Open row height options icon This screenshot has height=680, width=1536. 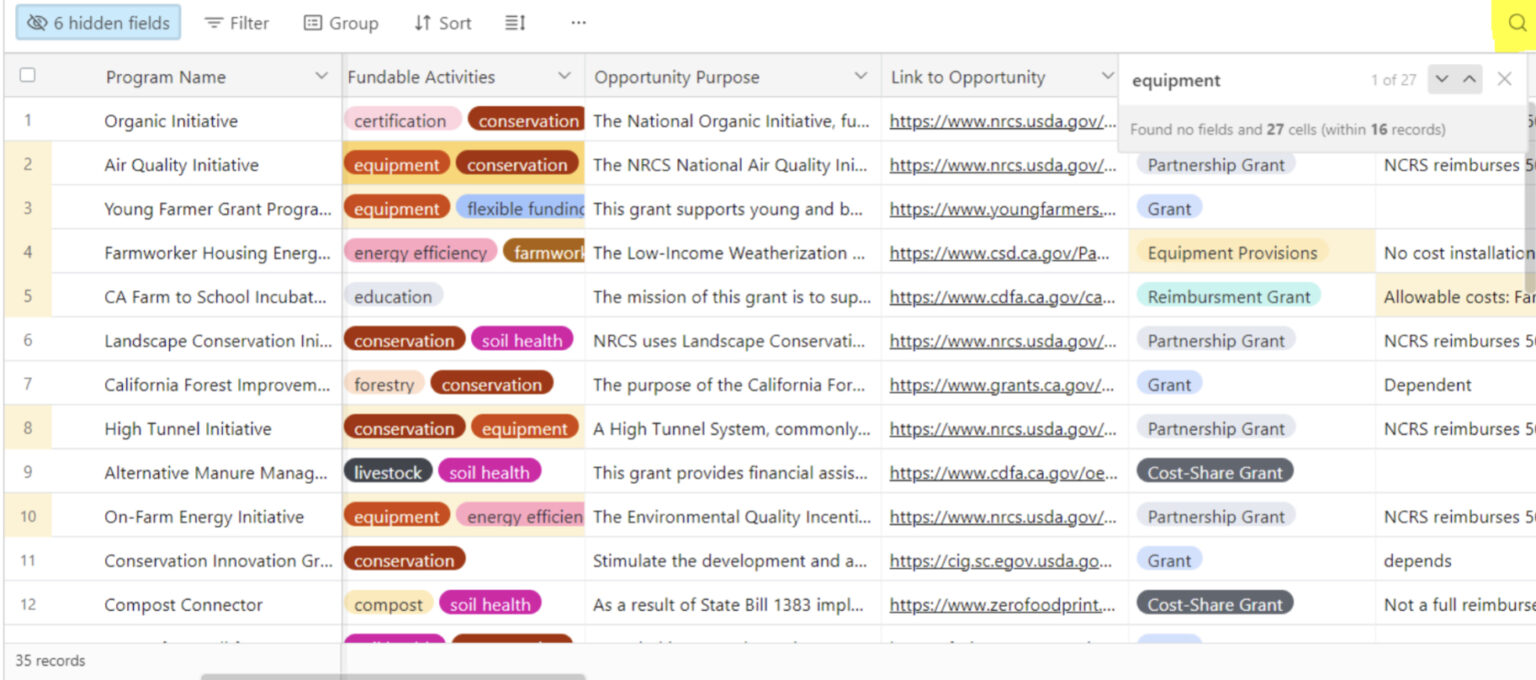click(x=515, y=23)
